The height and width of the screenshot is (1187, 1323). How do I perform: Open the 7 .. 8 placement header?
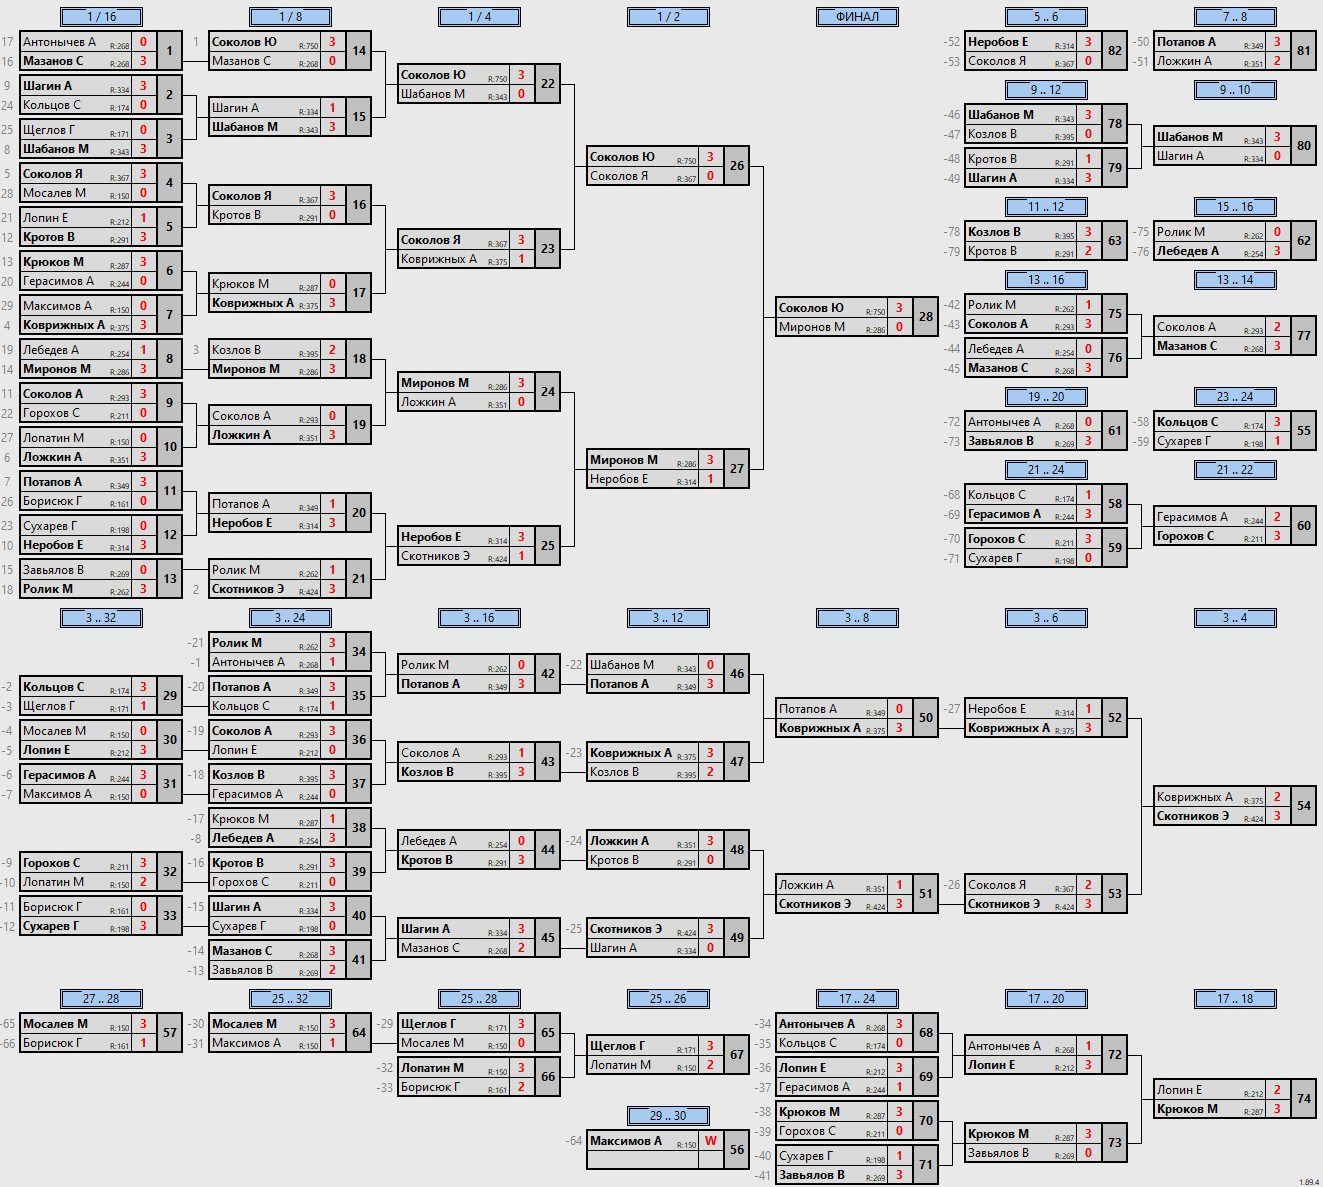(x=1235, y=16)
